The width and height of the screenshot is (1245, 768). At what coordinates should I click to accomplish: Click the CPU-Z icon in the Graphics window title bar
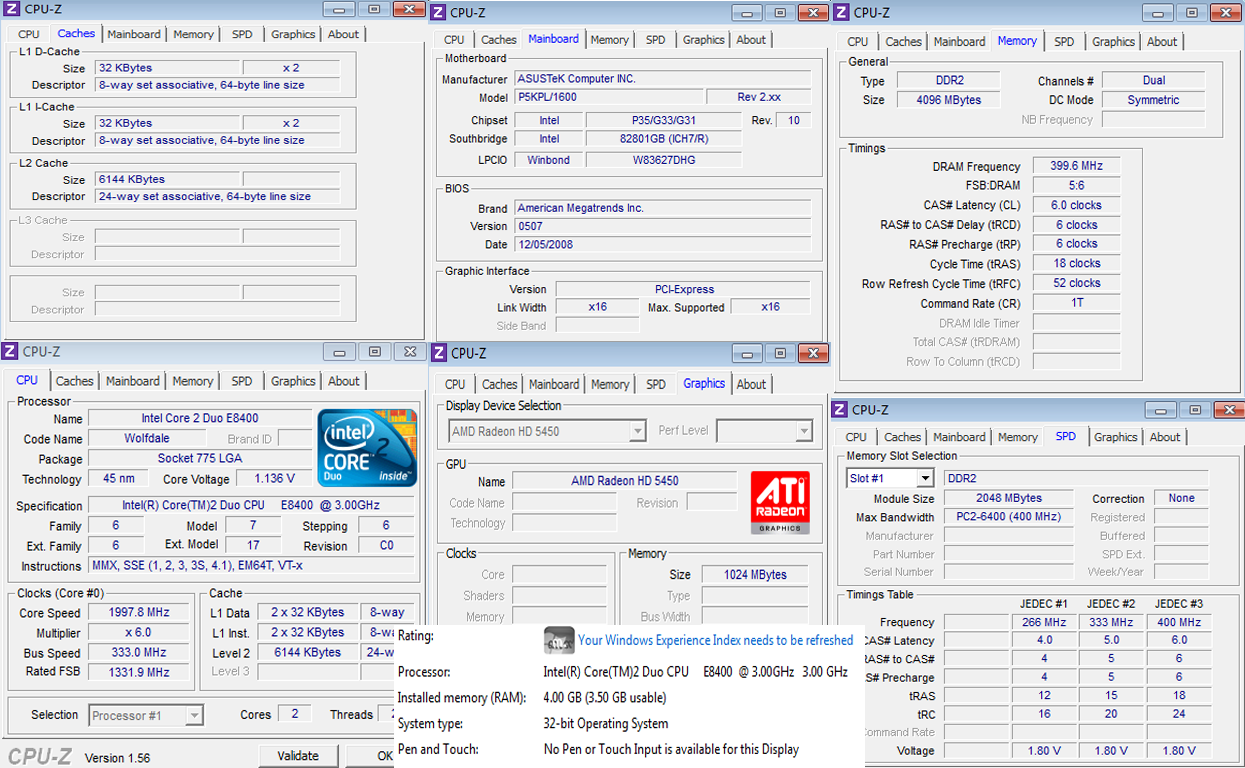coord(439,353)
